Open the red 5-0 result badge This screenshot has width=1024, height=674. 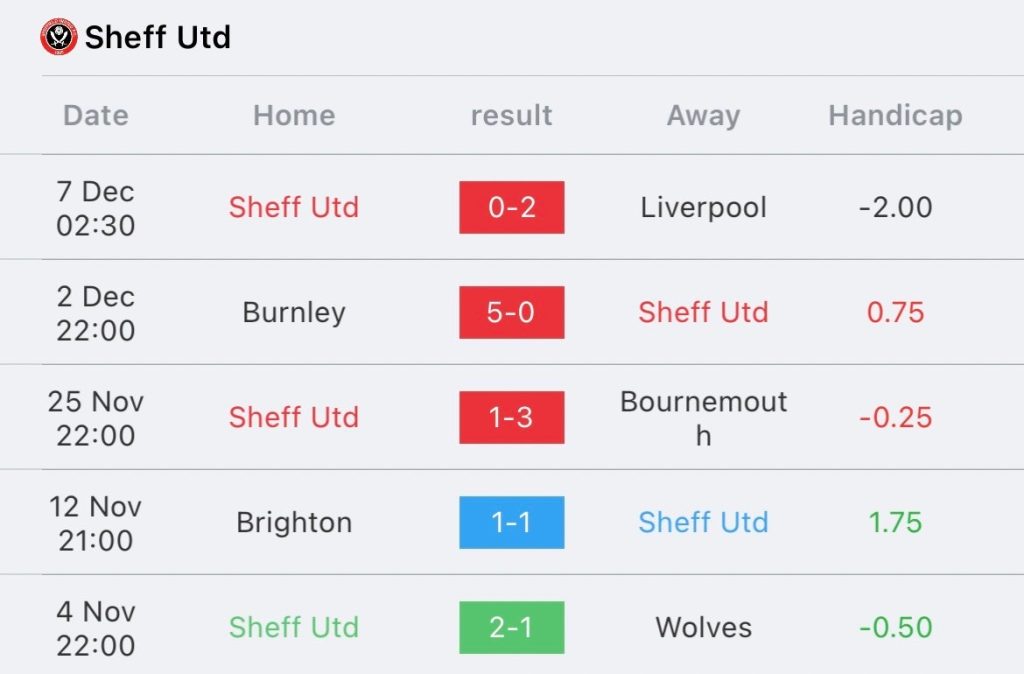(512, 312)
